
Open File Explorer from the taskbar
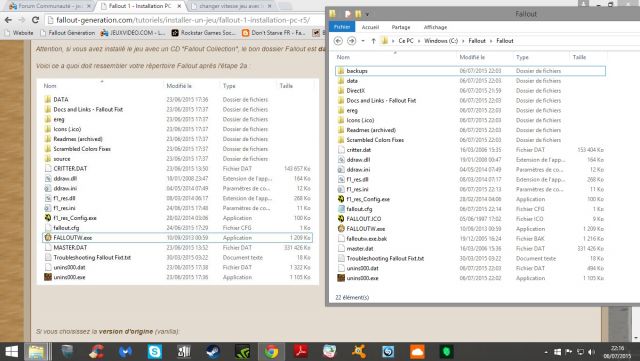[37, 352]
